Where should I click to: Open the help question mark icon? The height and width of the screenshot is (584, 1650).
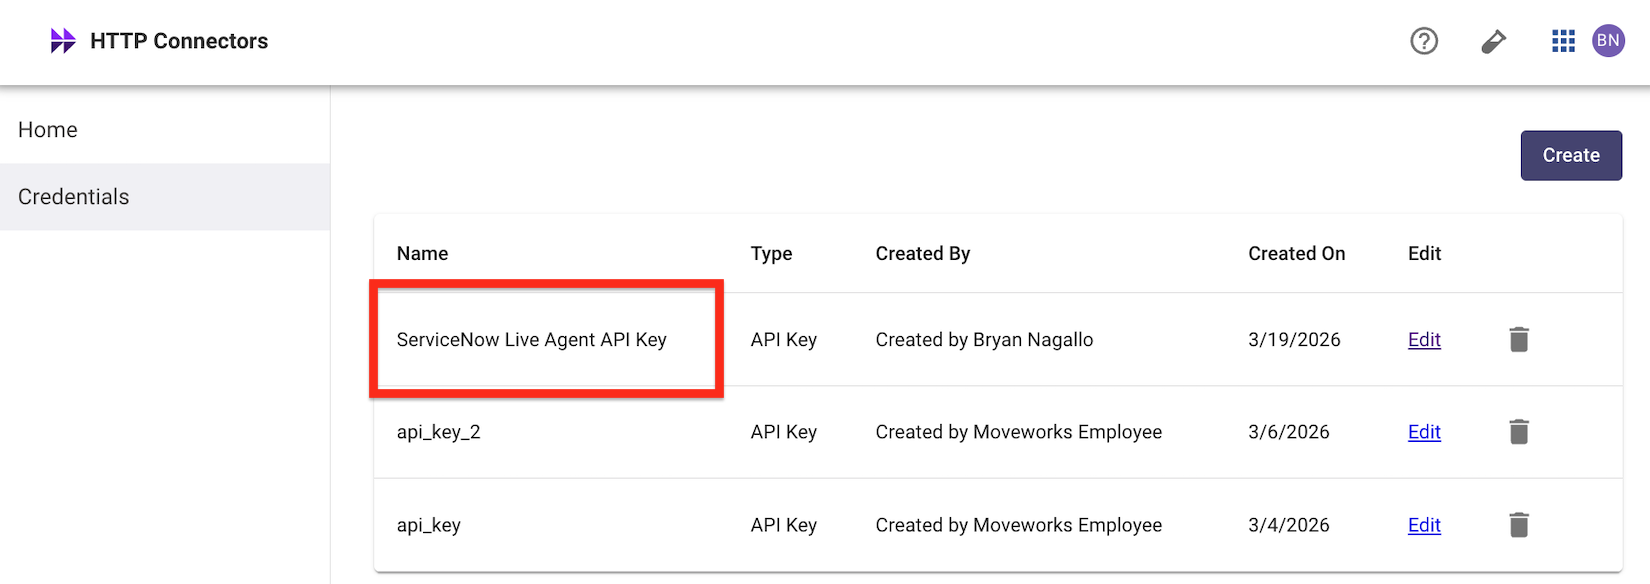pos(1424,41)
